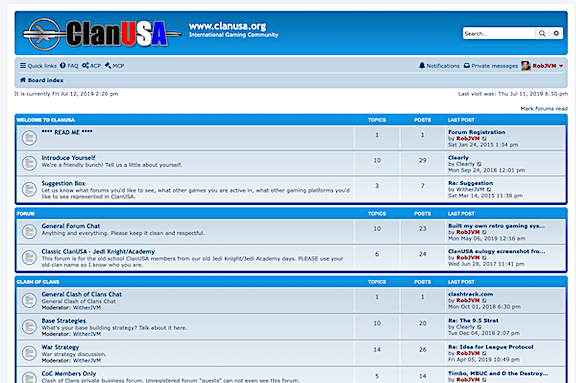View latest post icon in Introduce Yourself row
Screen dimensions: 576x383
tap(479, 164)
